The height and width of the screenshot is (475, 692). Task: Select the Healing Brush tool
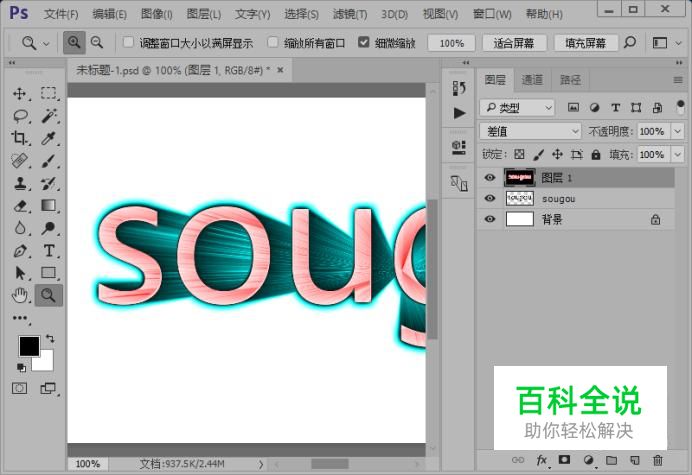19,161
